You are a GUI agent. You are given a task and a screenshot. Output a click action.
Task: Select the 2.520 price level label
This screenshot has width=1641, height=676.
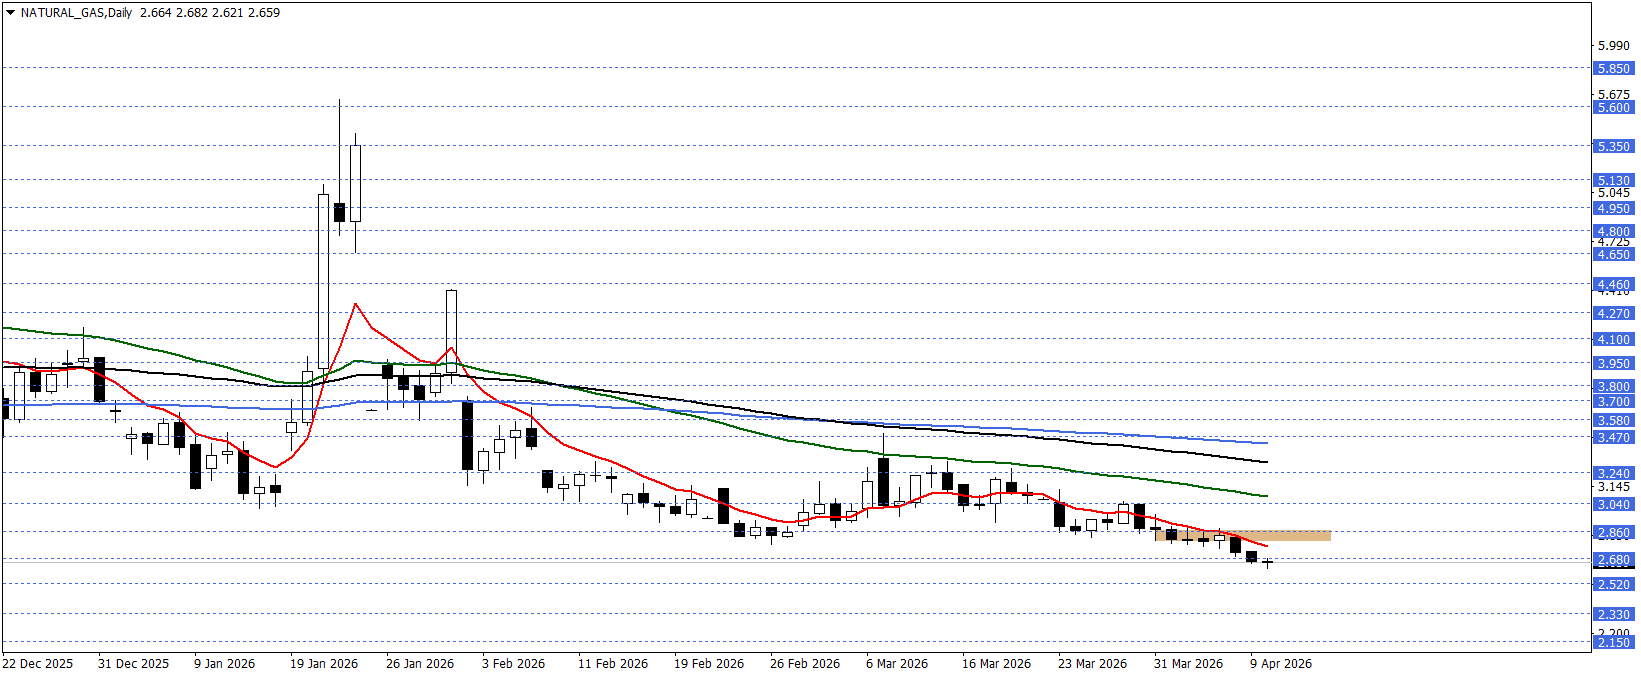click(1613, 584)
